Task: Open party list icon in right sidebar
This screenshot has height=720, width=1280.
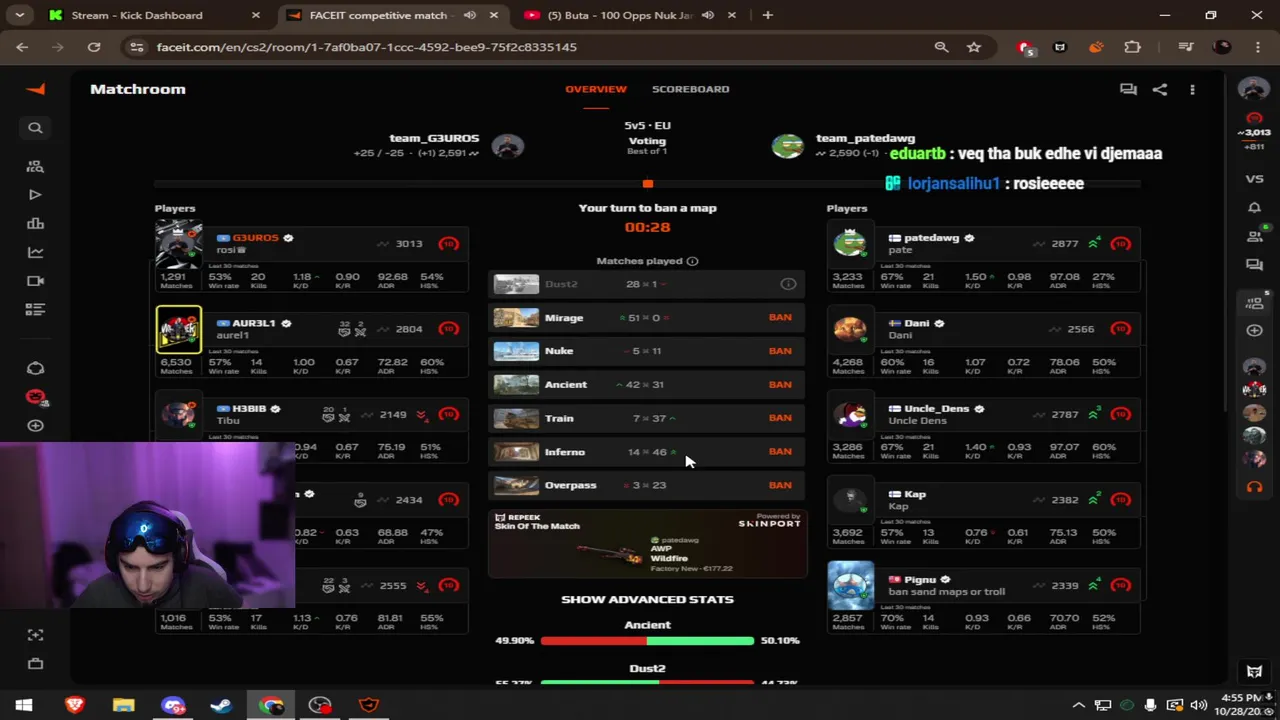Action: coord(1254,302)
